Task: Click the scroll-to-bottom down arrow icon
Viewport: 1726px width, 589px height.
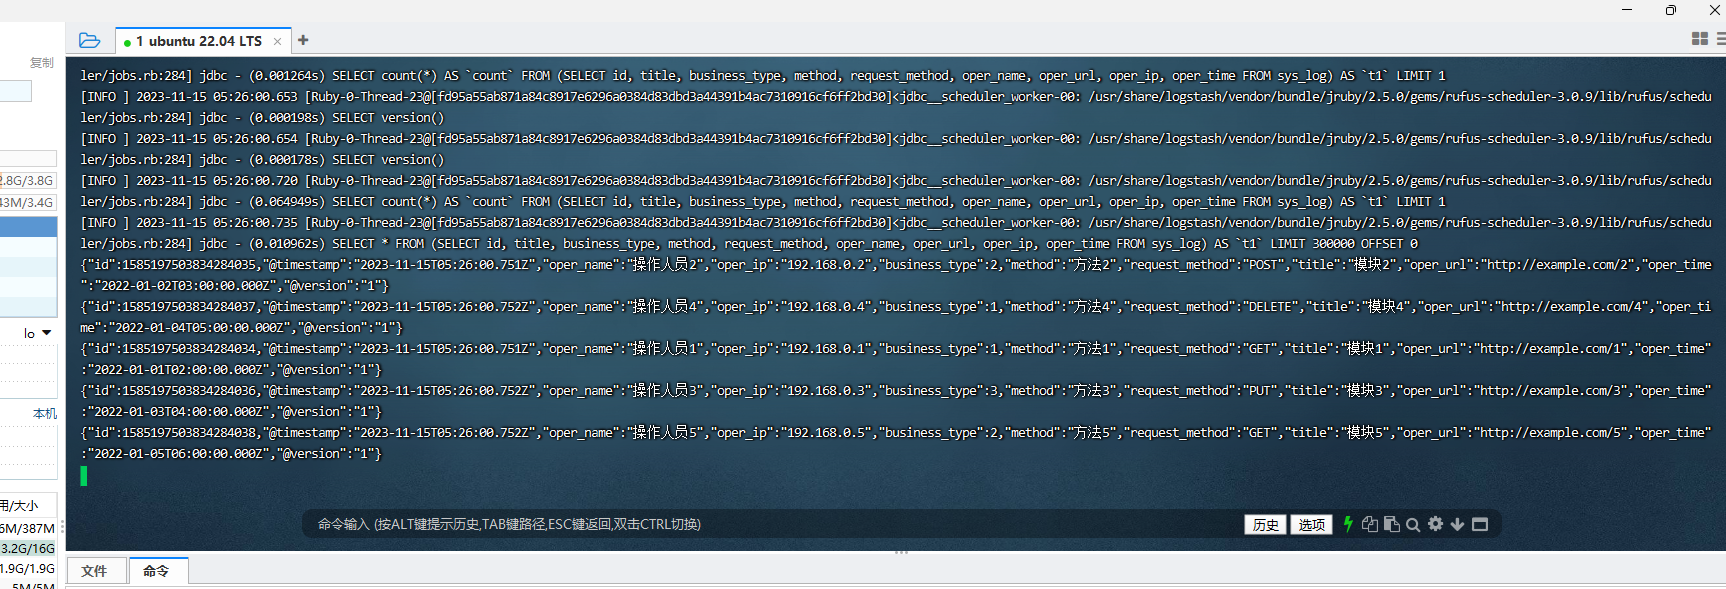Action: (1457, 524)
